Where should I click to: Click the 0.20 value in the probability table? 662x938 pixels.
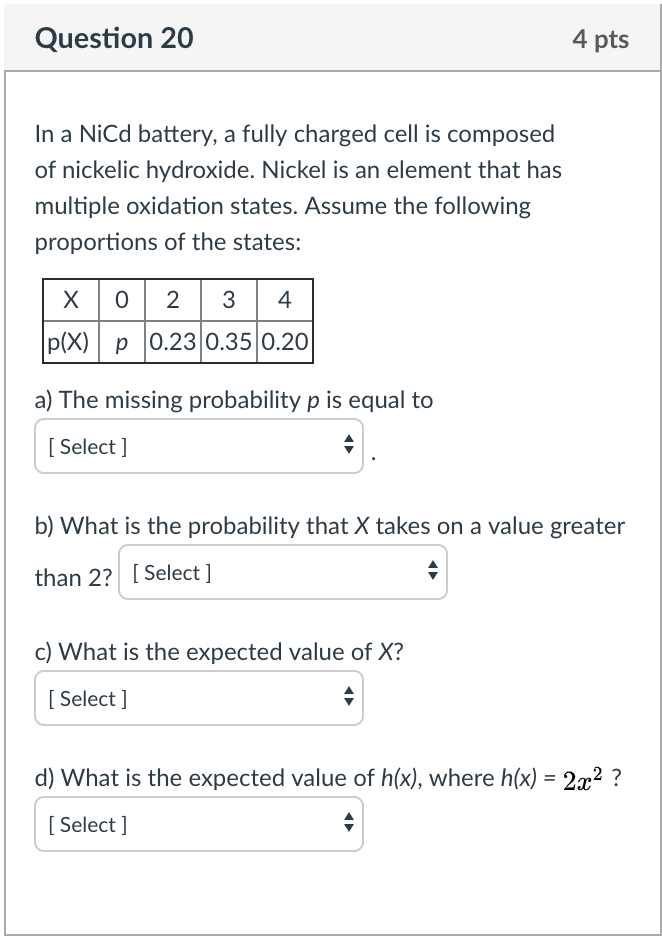click(285, 340)
